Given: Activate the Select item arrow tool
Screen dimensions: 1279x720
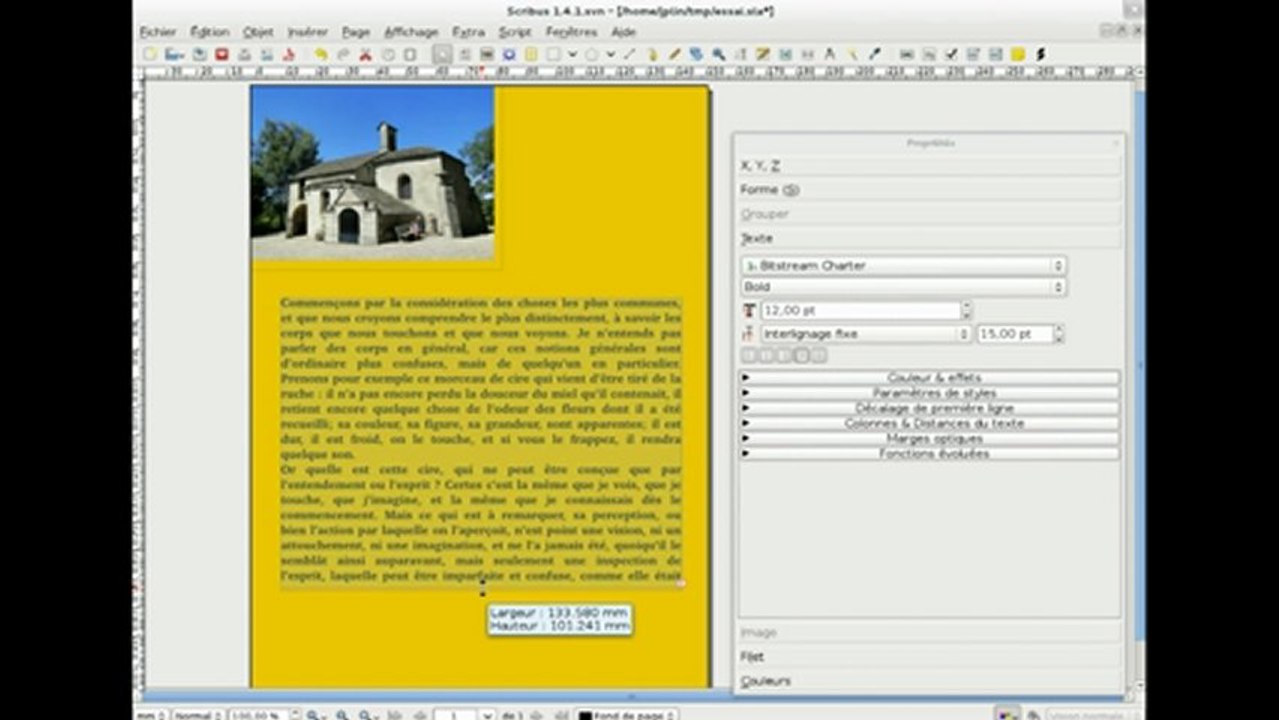Looking at the screenshot, I should click(443, 54).
